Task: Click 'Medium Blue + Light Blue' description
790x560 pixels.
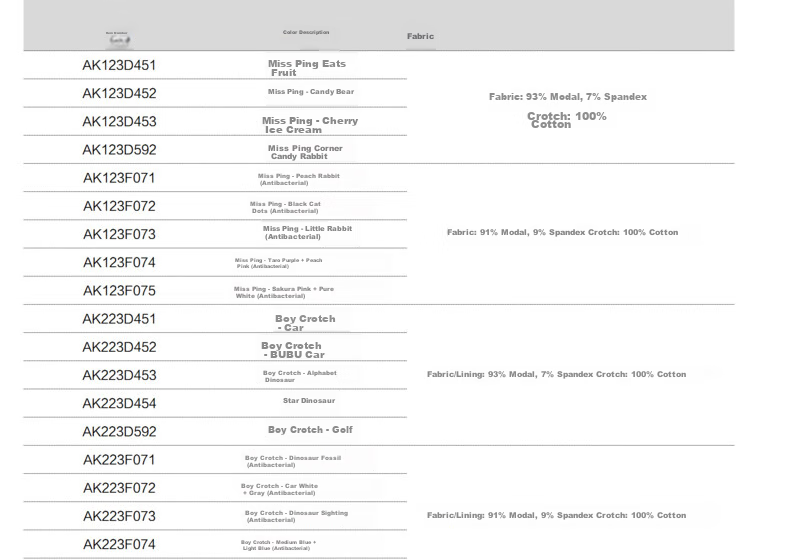Action: click(278, 545)
